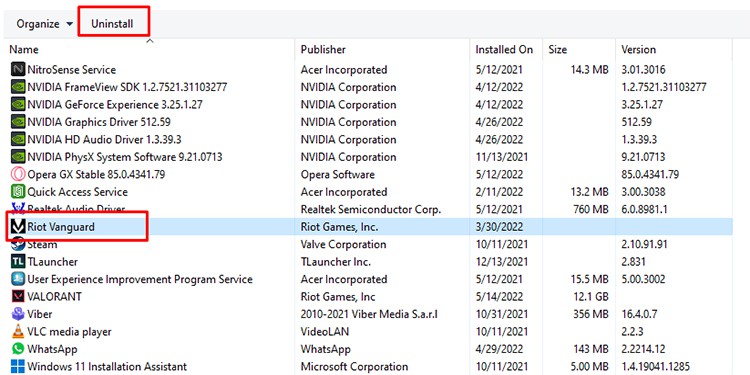Viewport: 750px width, 375px height.
Task: Select the Steam program name
Action: click(42, 244)
